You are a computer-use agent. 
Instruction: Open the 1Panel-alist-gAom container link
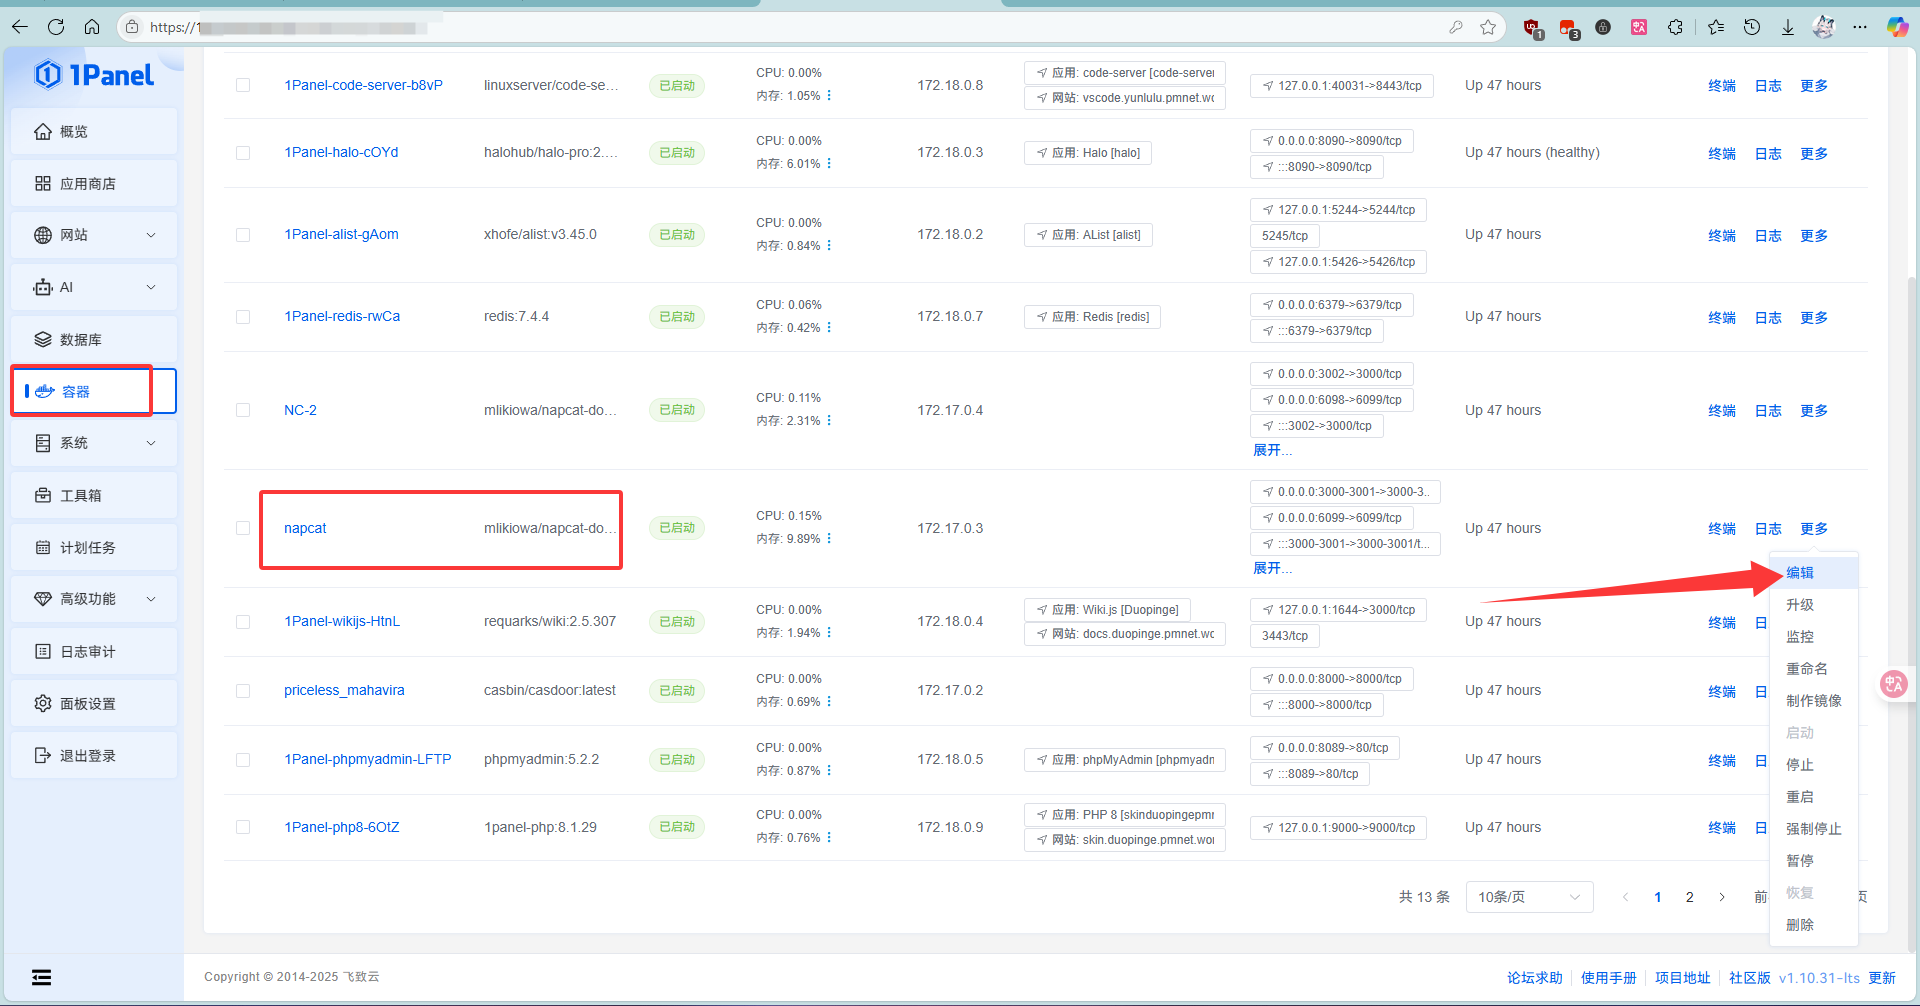coord(341,235)
